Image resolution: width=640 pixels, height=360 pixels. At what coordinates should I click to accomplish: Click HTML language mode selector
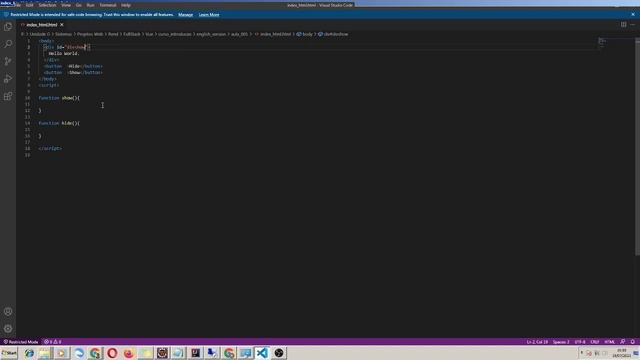pyautogui.click(x=609, y=342)
